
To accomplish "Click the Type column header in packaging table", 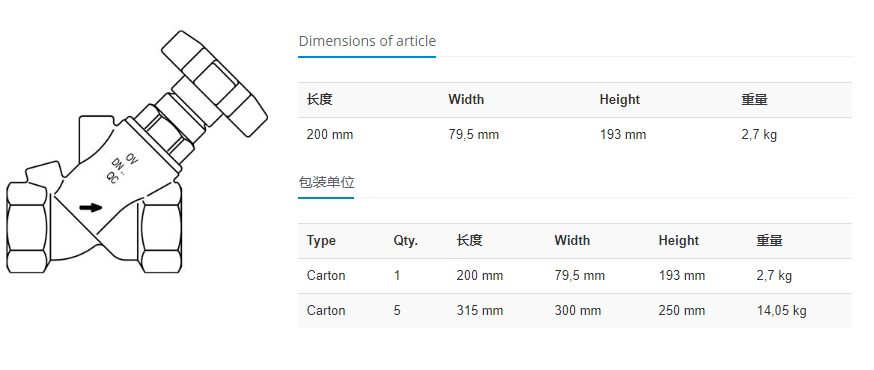I will [321, 241].
